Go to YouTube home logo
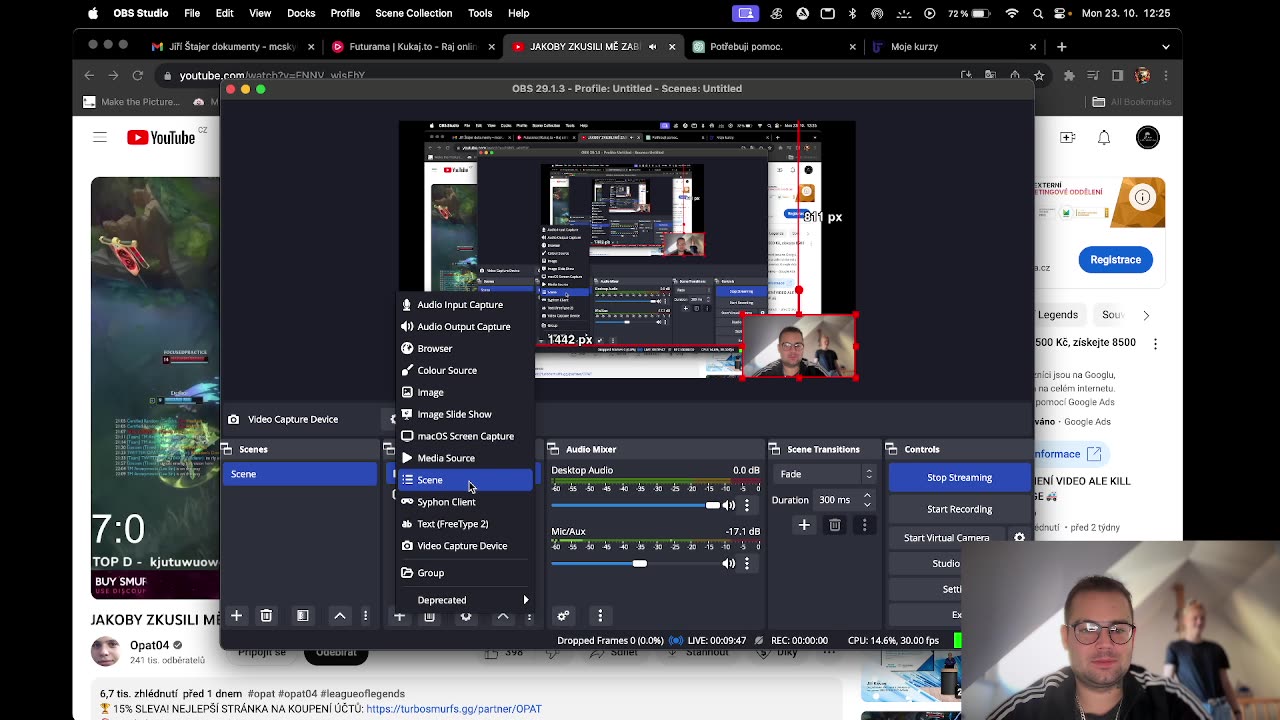The image size is (1280, 720). pyautogui.click(x=161, y=138)
